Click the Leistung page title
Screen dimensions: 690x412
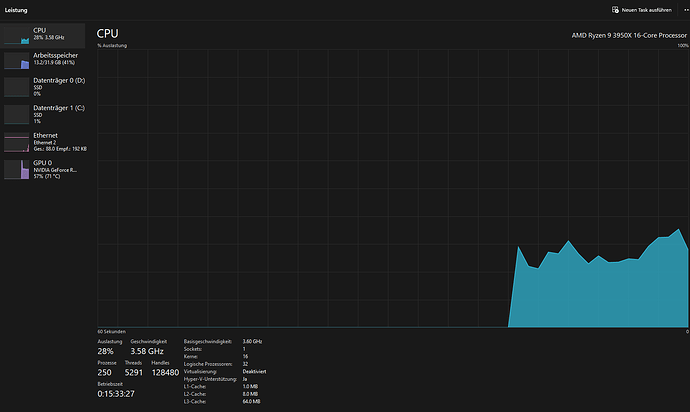(x=17, y=9)
